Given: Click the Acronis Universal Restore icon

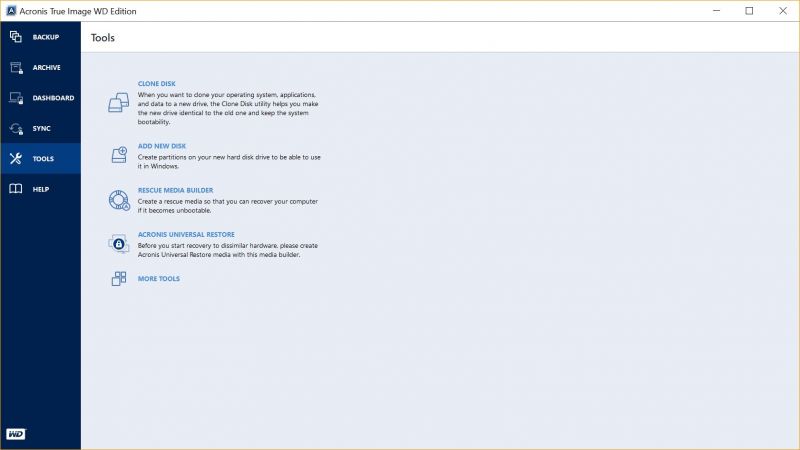Looking at the screenshot, I should coord(119,244).
